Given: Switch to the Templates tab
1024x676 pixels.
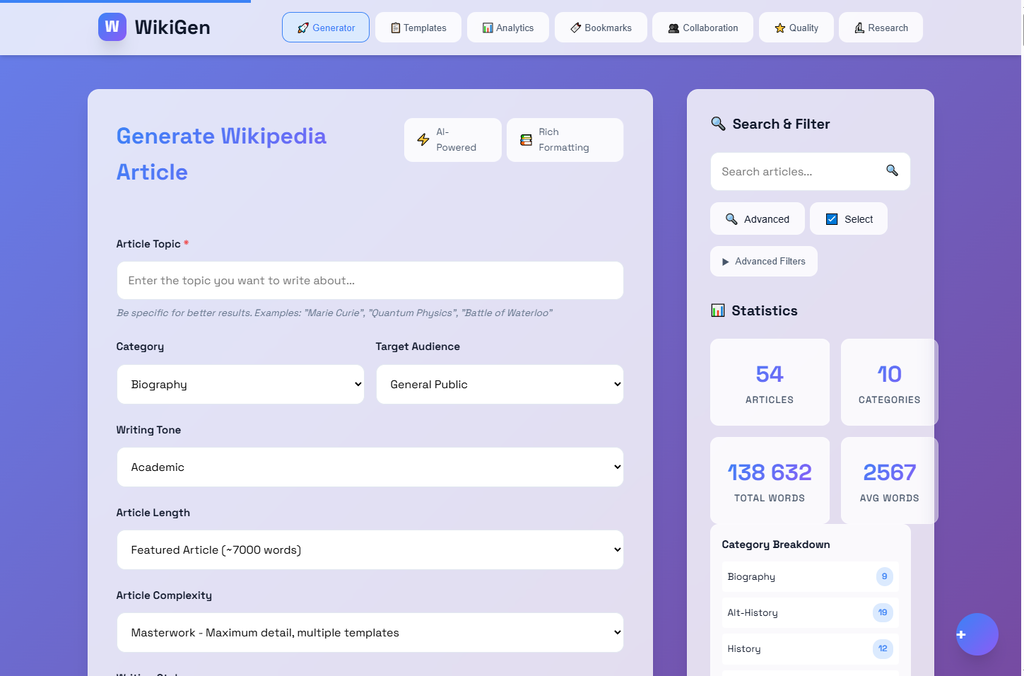Looking at the screenshot, I should (x=418, y=28).
